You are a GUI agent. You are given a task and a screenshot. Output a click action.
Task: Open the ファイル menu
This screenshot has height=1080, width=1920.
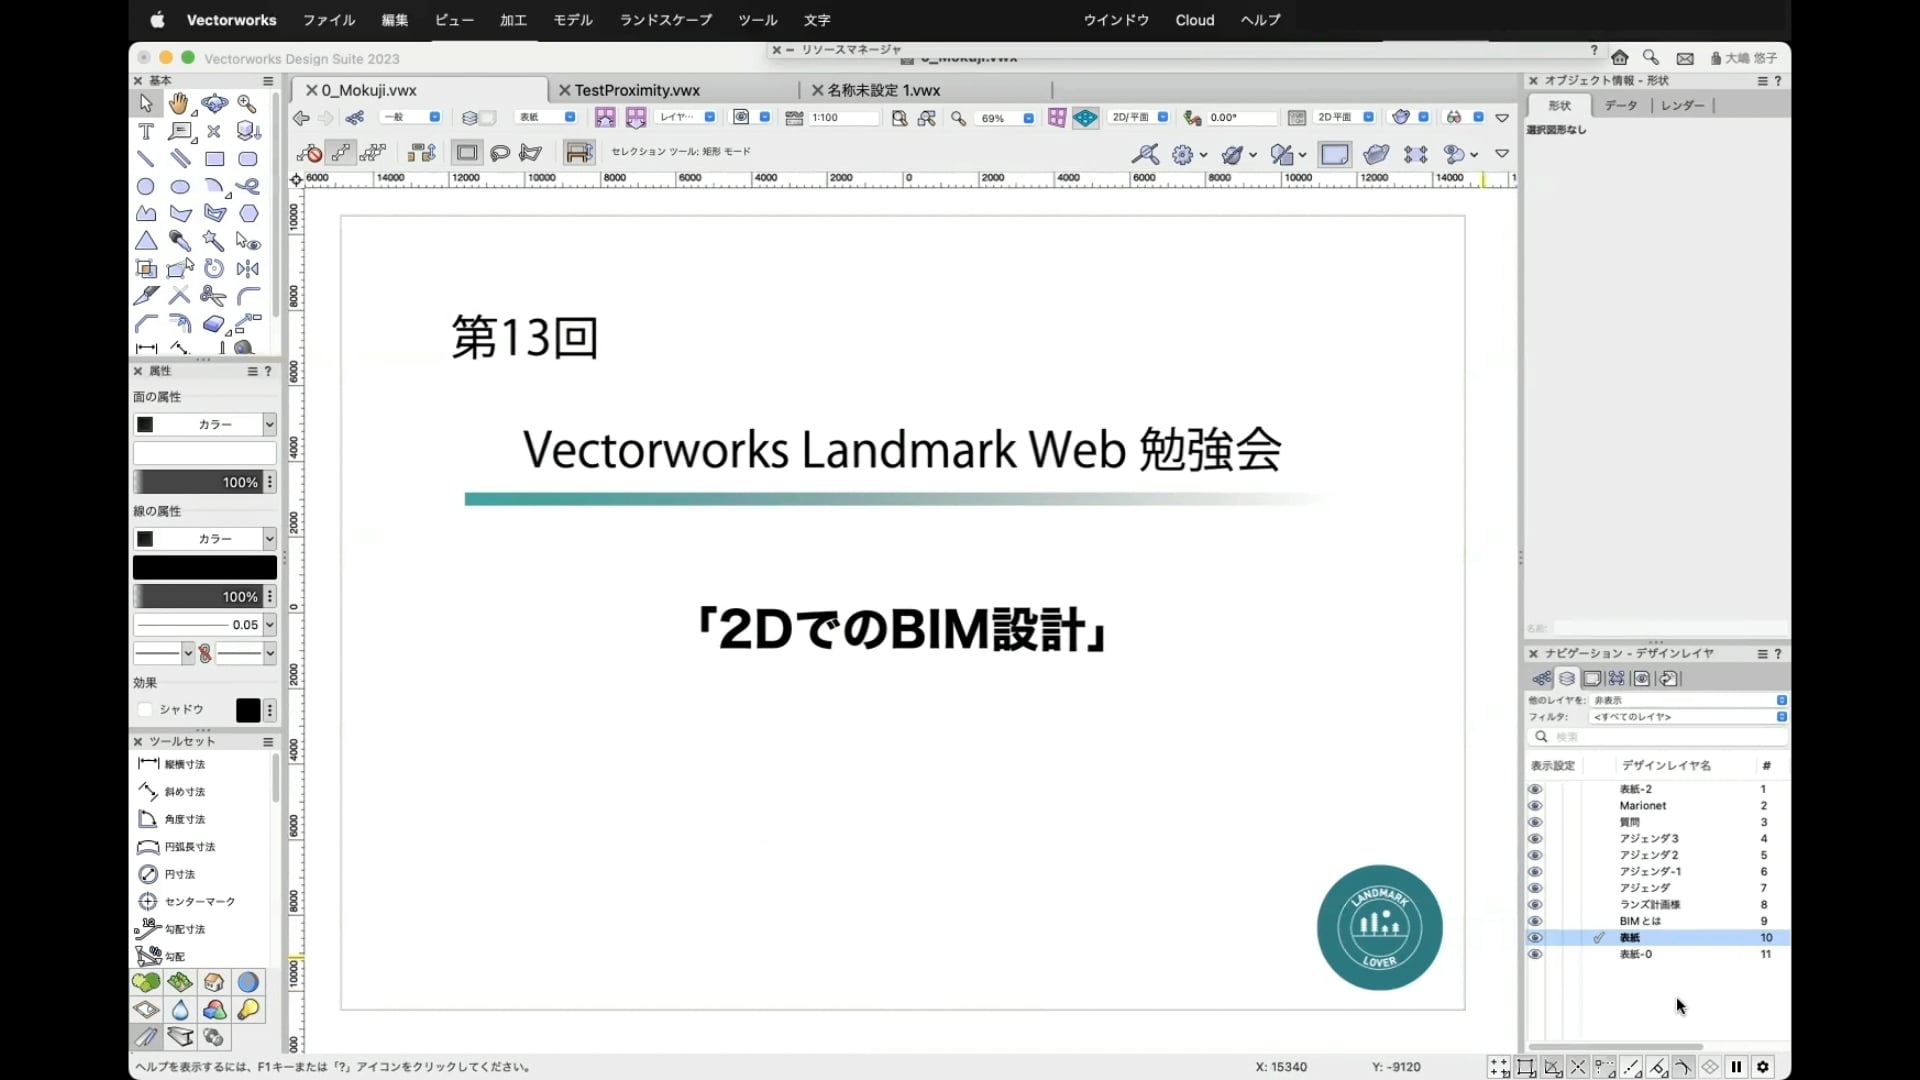(x=329, y=20)
